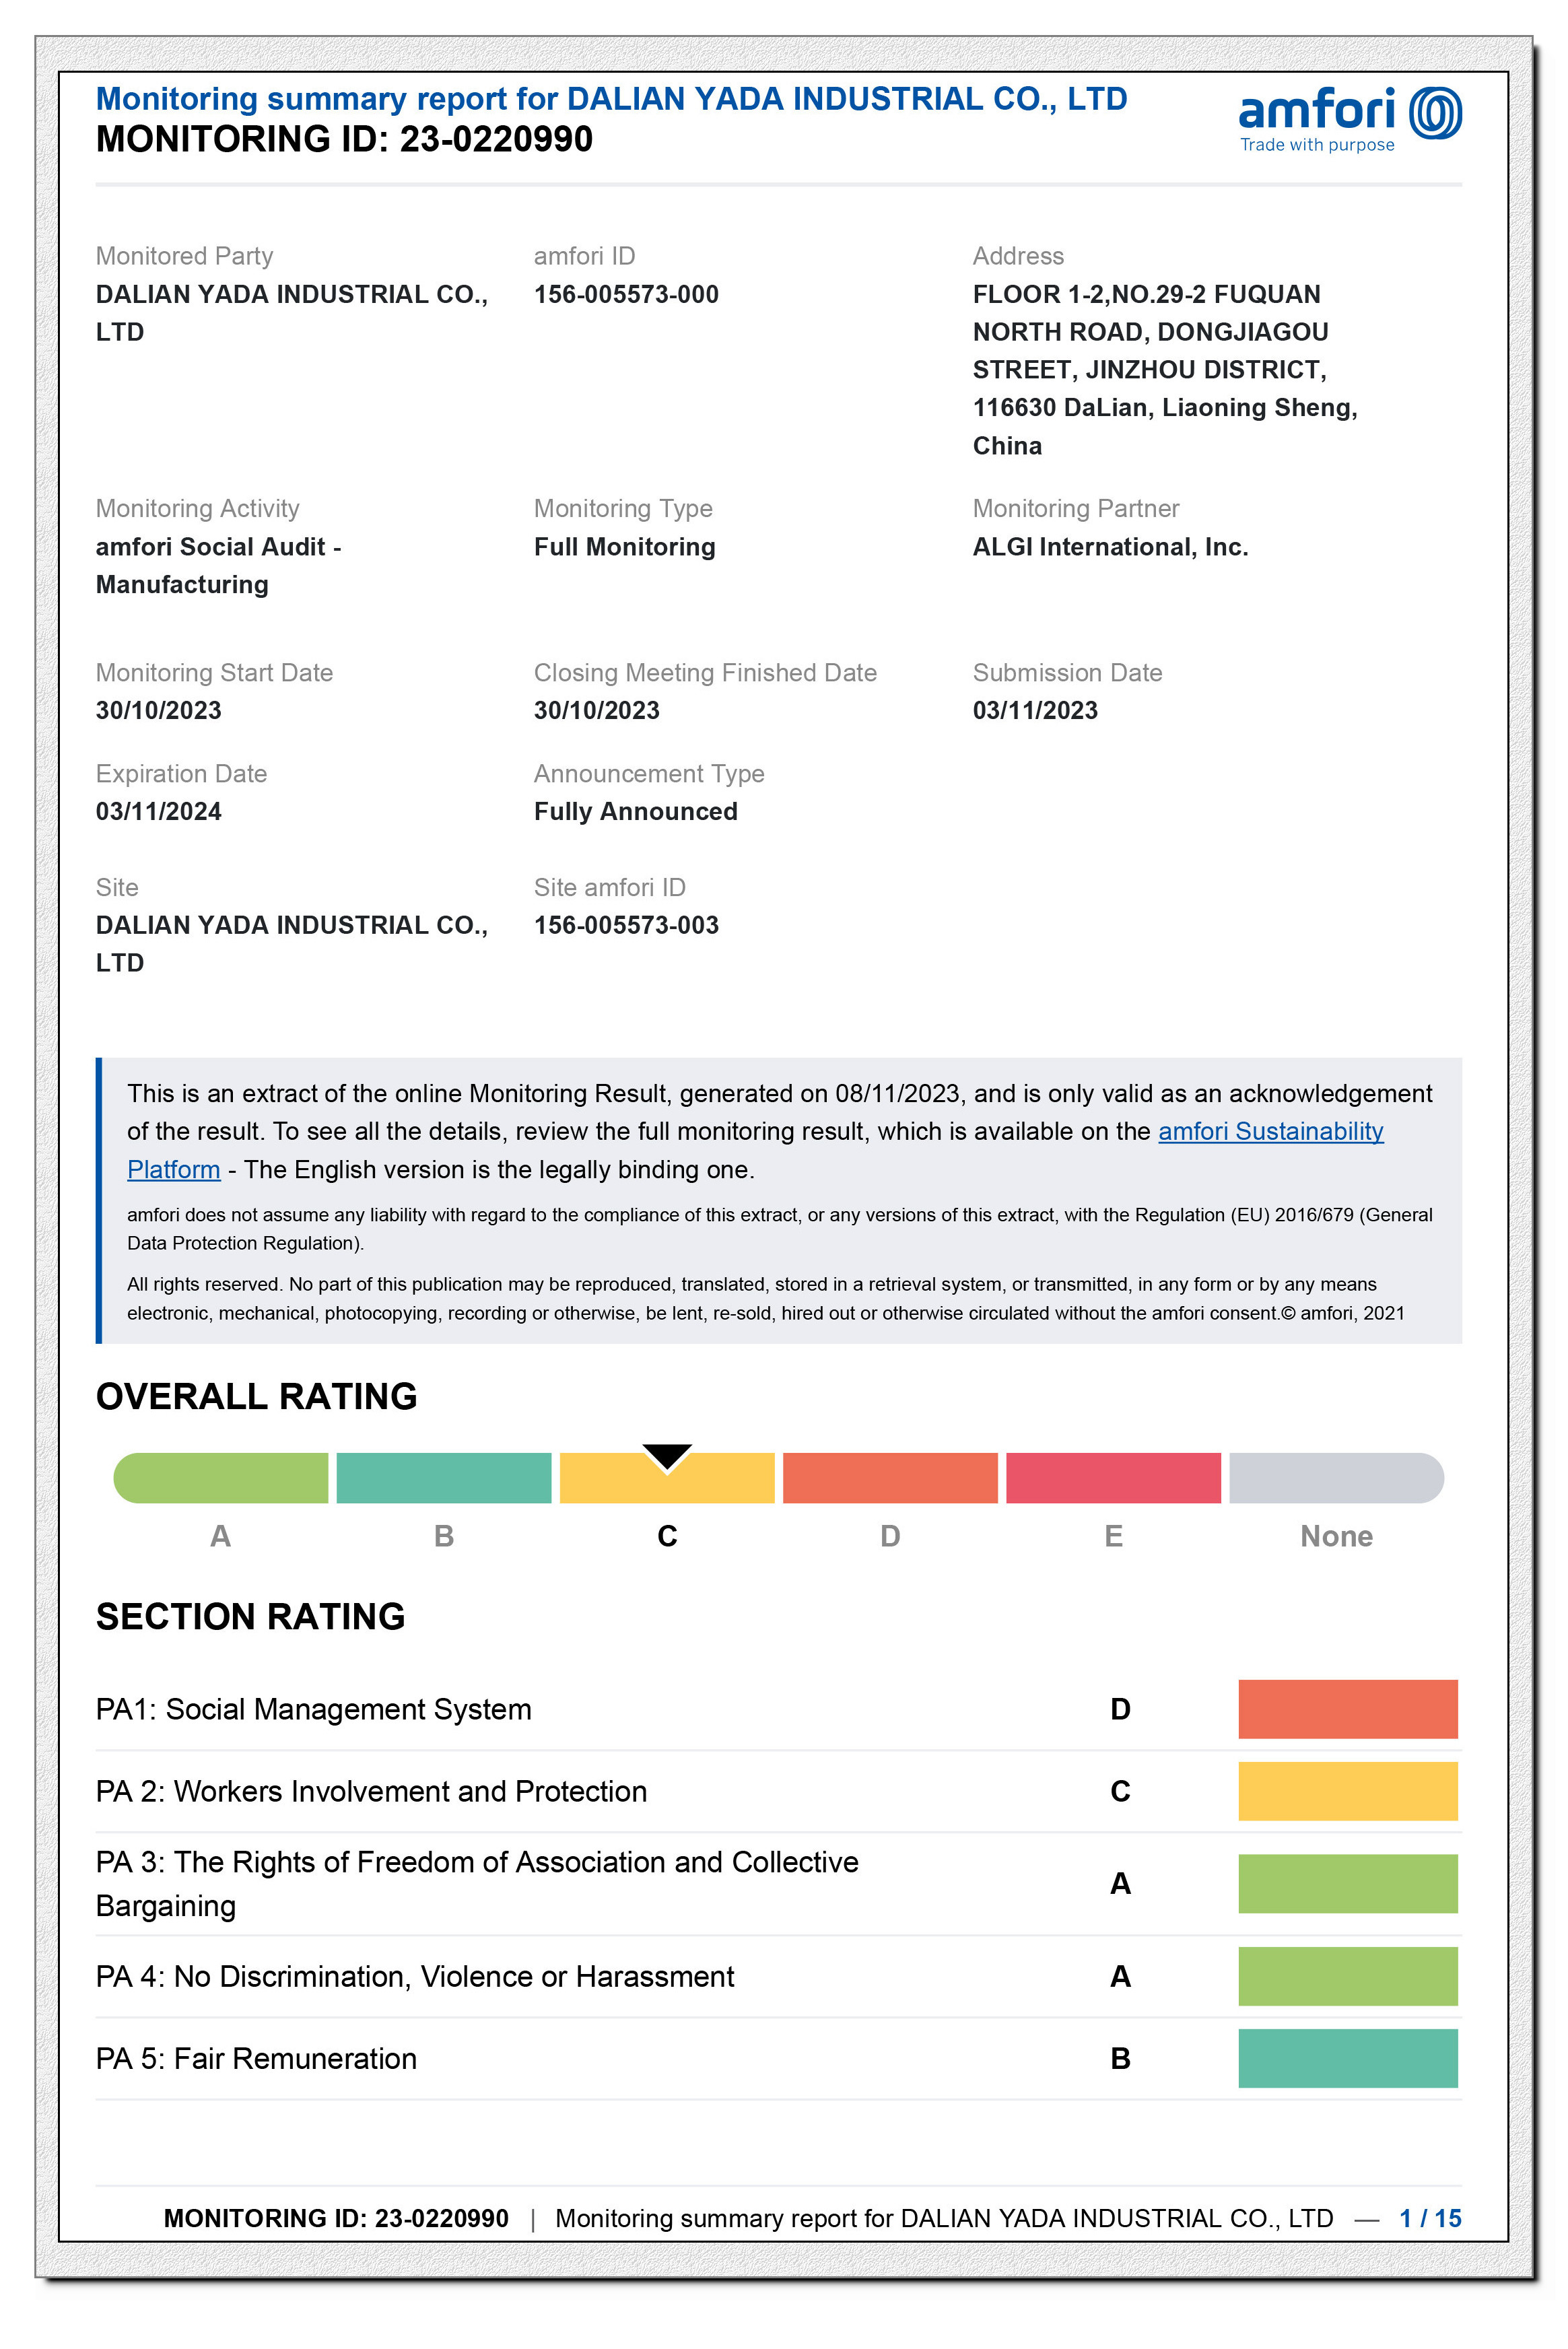
Task: Click the rating letter D for PA1
Action: [x=1120, y=1709]
